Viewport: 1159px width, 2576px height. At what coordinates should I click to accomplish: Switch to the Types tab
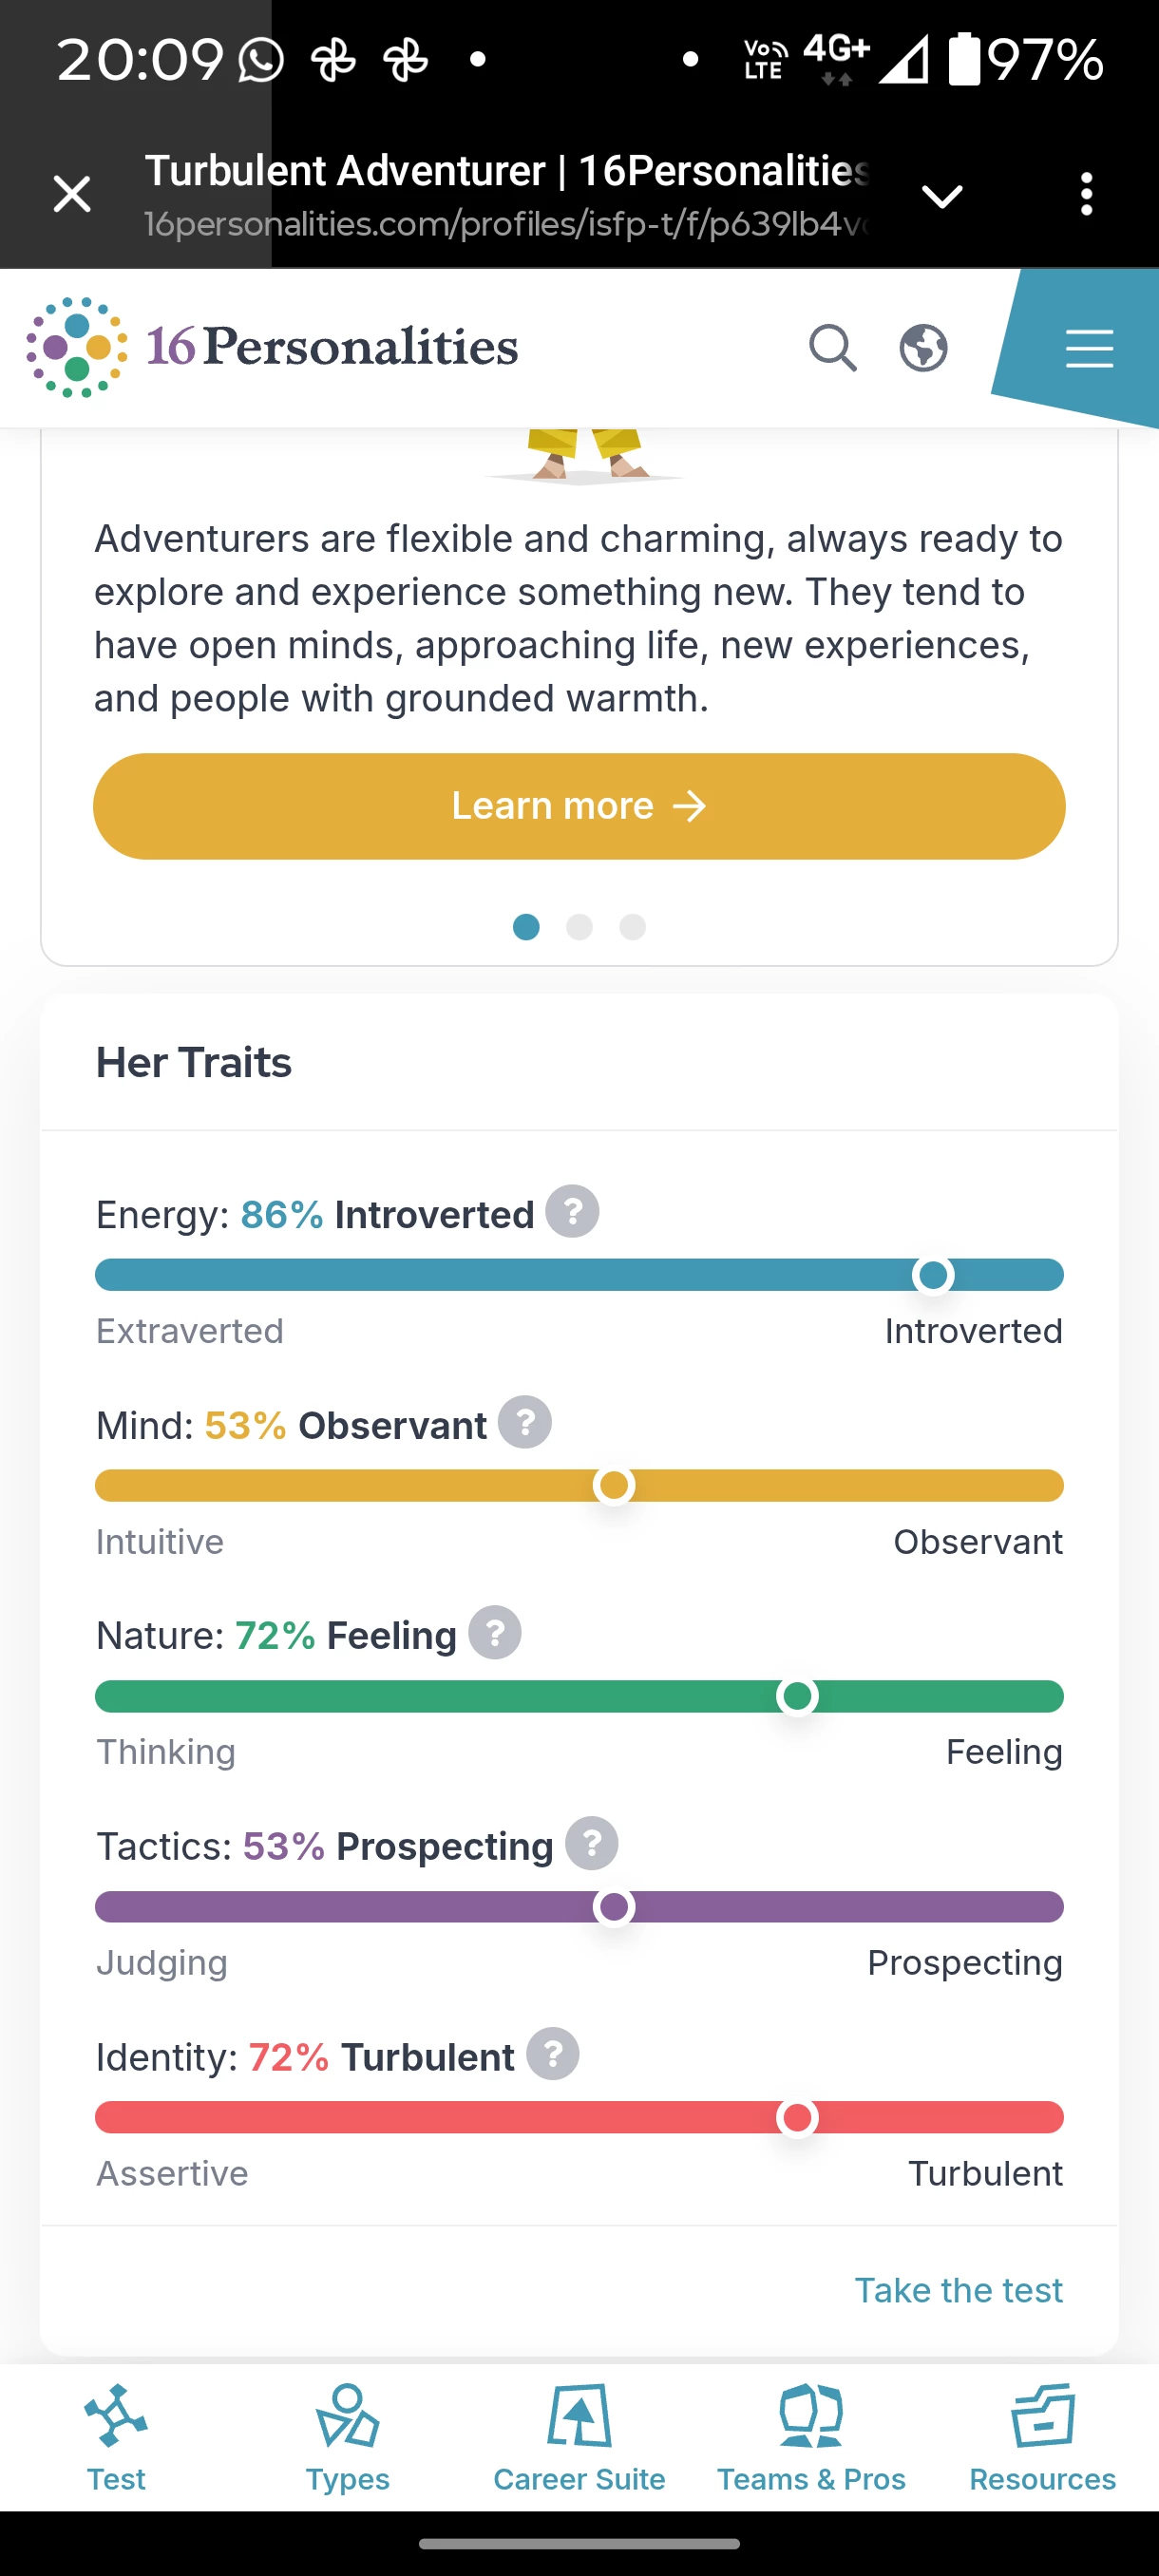pyautogui.click(x=347, y=2438)
